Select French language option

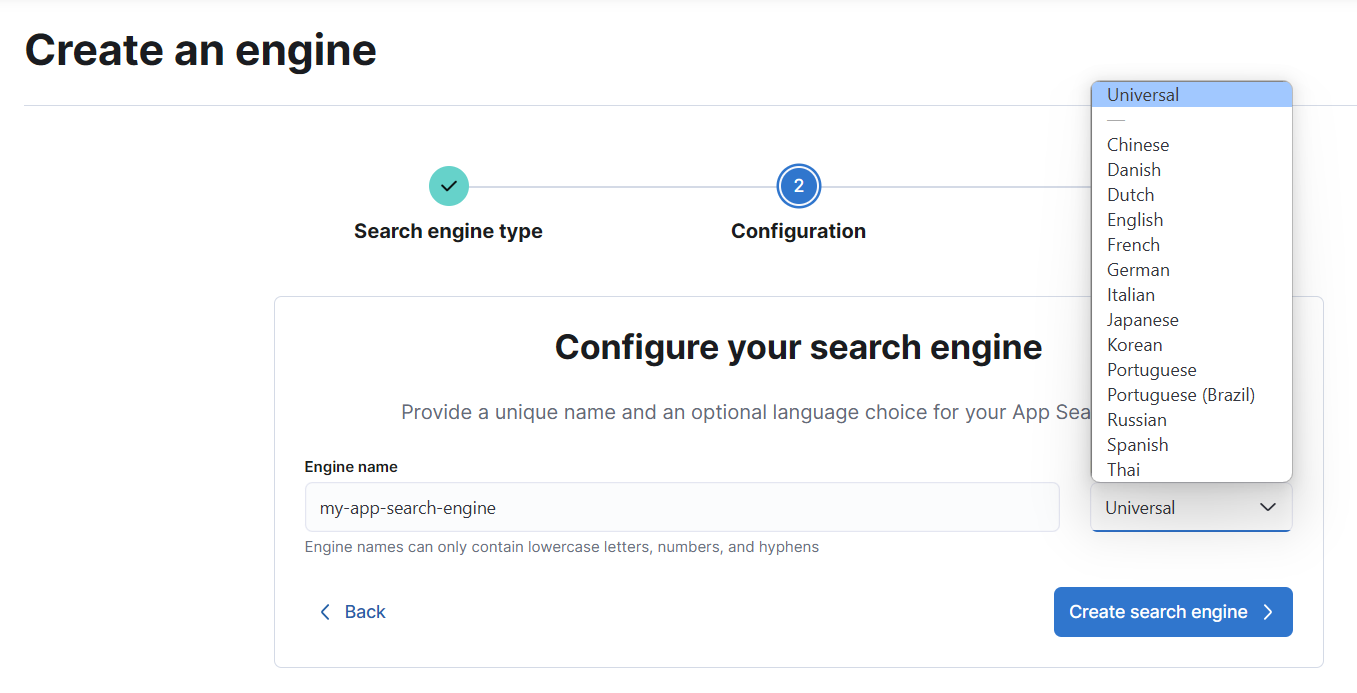tap(1134, 245)
